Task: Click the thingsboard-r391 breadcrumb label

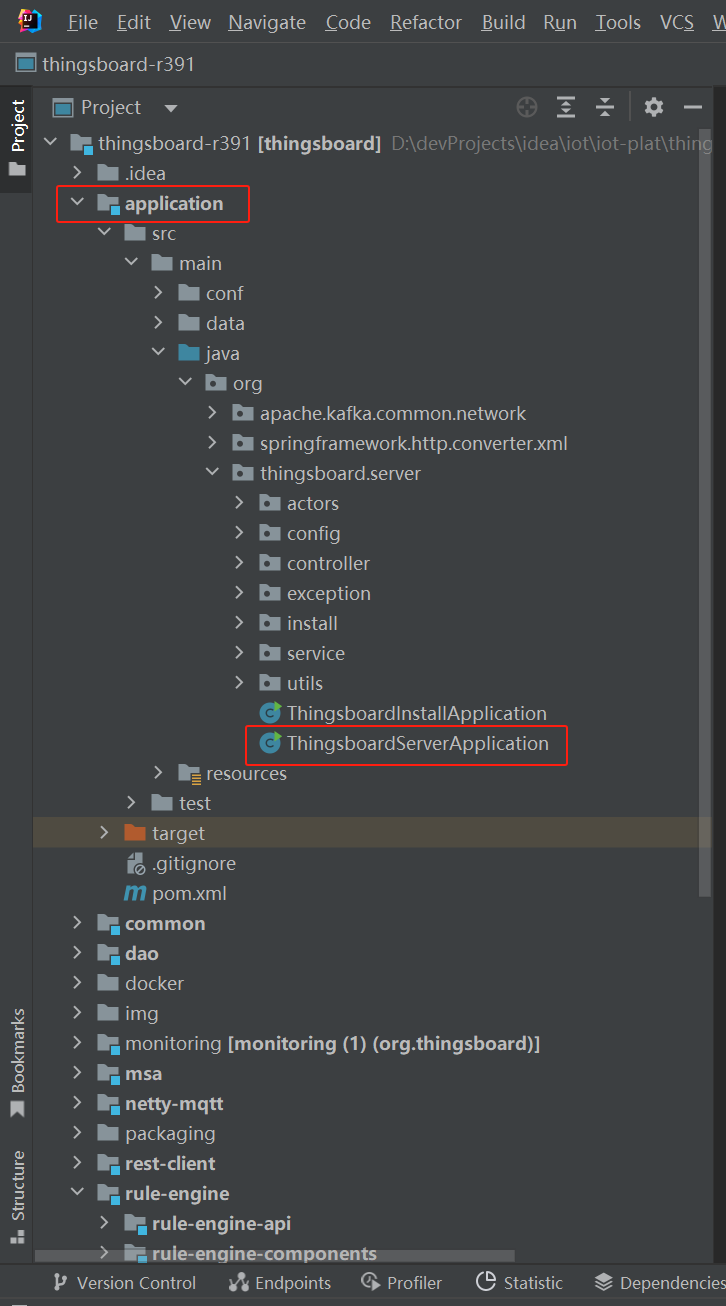Action: 118,64
